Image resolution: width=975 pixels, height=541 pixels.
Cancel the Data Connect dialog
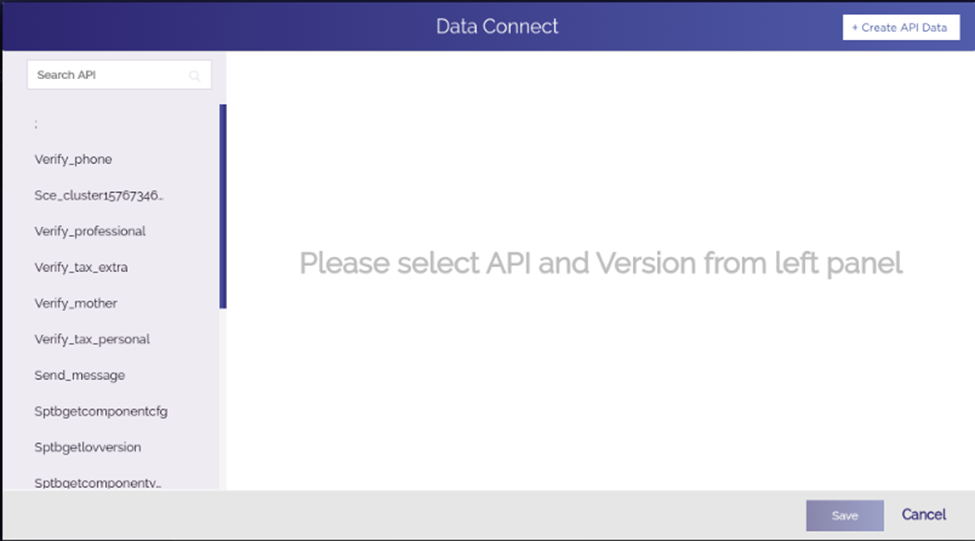coord(924,515)
